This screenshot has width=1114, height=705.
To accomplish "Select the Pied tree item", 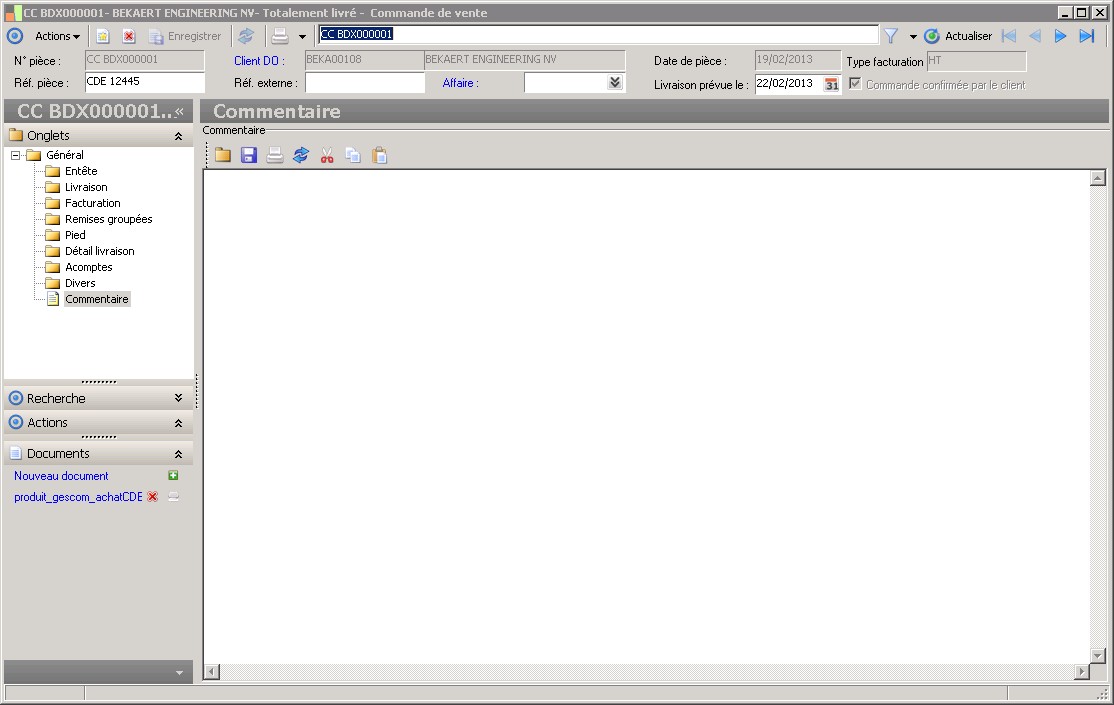I will pos(75,235).
